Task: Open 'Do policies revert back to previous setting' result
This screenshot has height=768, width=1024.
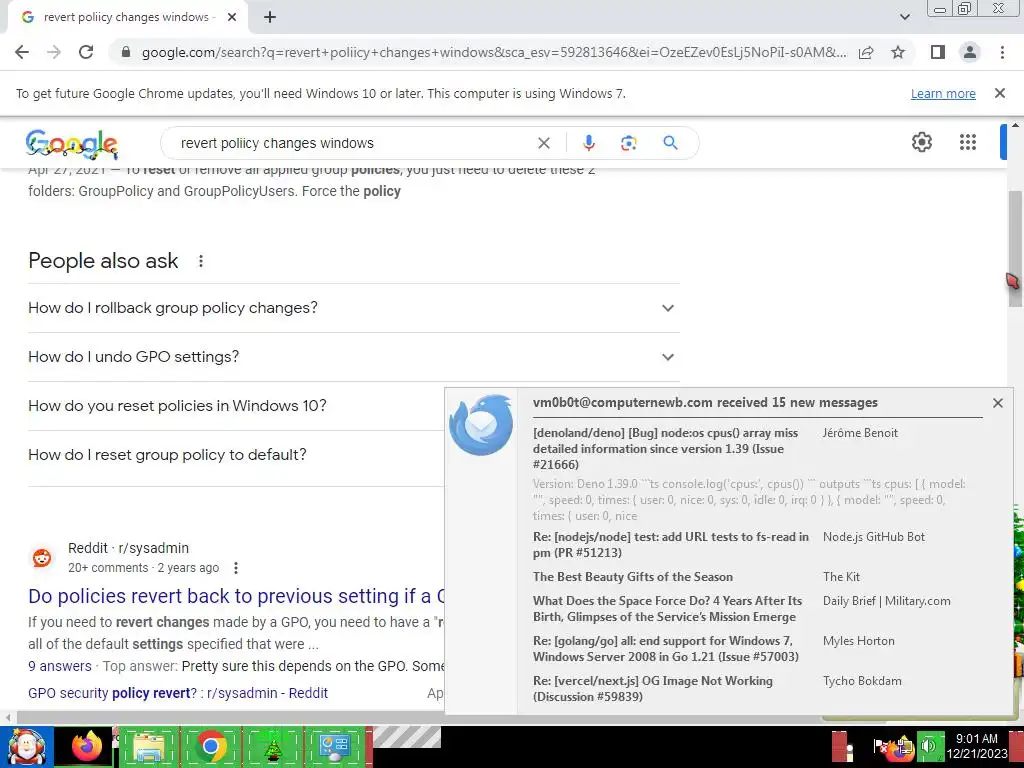Action: tap(236, 596)
